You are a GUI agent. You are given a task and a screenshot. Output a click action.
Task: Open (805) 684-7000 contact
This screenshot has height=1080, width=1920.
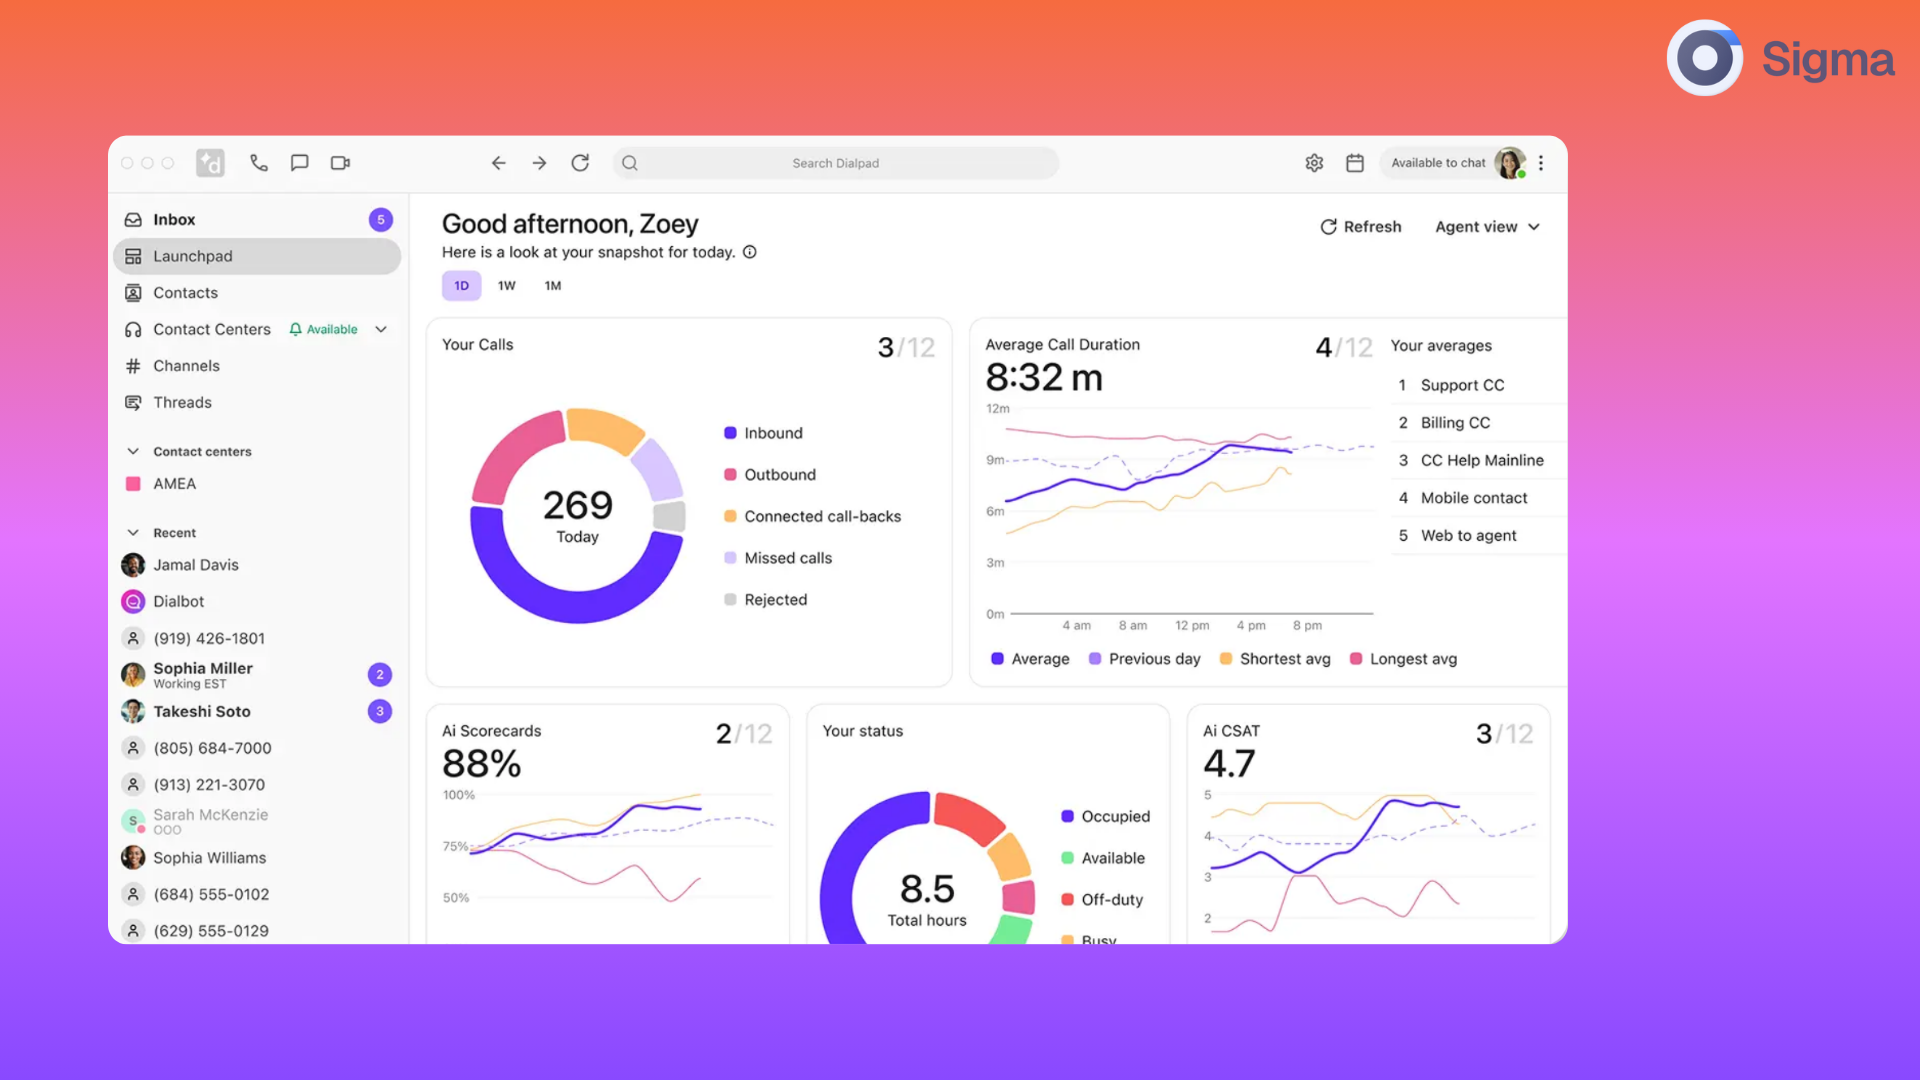tap(258, 748)
